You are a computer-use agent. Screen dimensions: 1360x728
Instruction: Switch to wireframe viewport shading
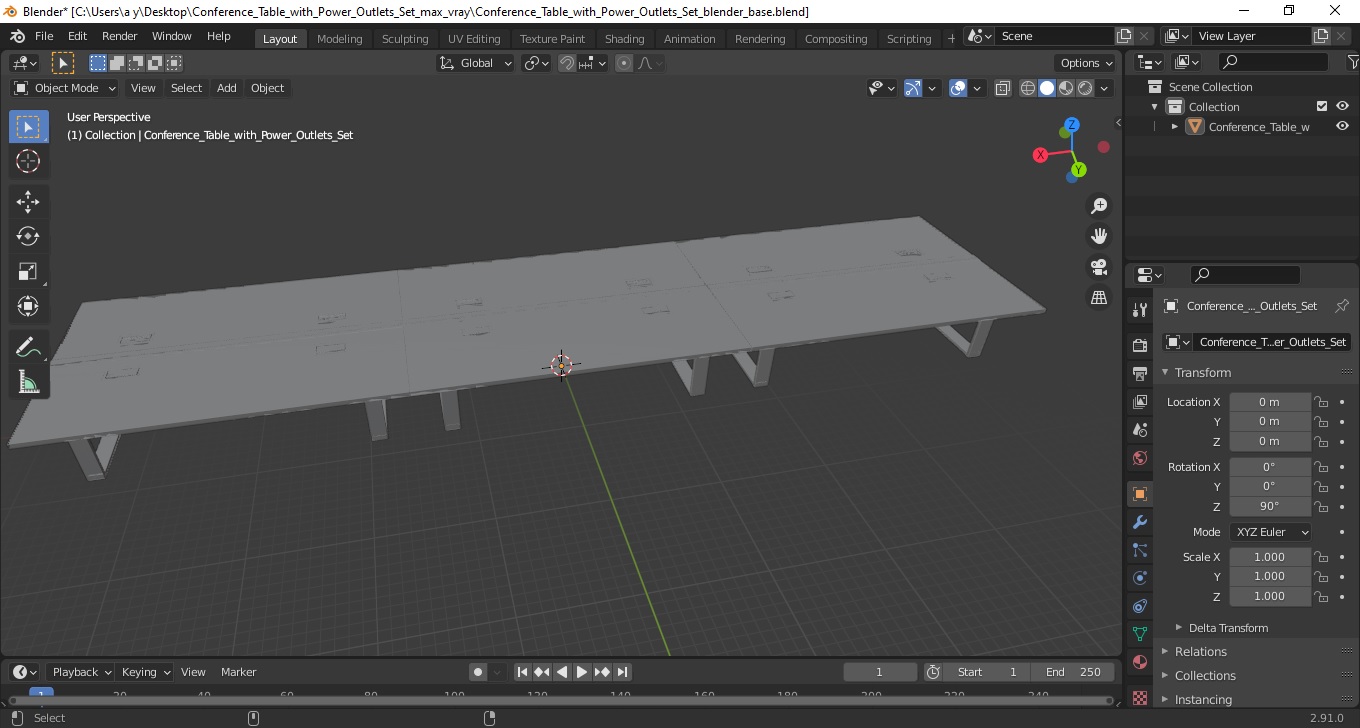[1028, 88]
